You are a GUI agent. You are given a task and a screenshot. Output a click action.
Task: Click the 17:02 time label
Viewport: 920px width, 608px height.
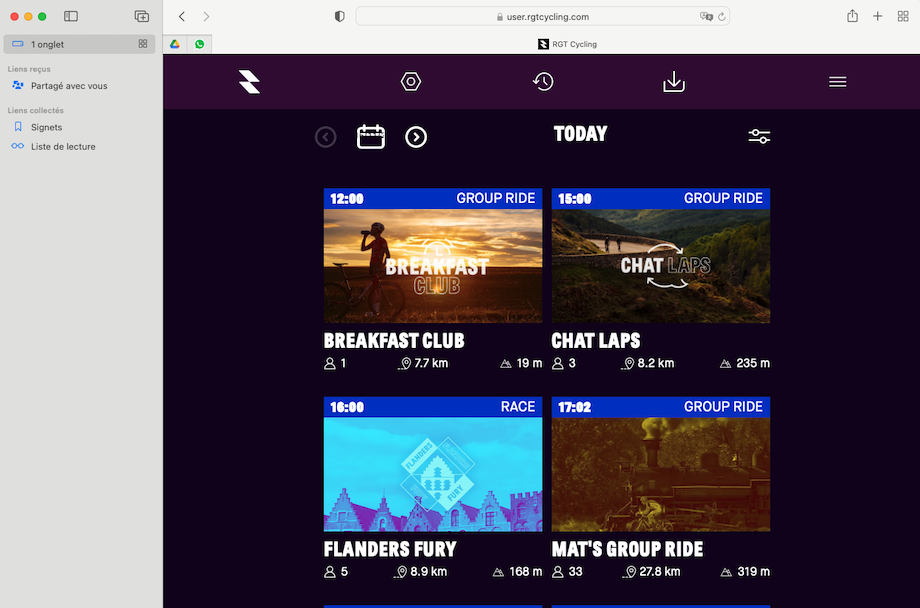click(574, 407)
